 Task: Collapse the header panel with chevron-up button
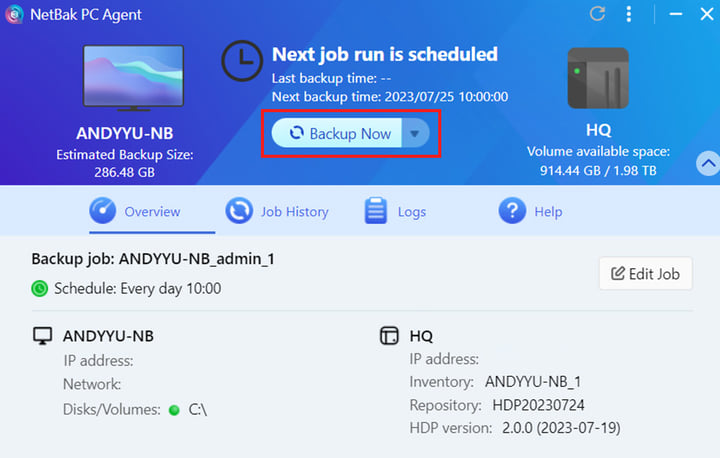pos(708,163)
